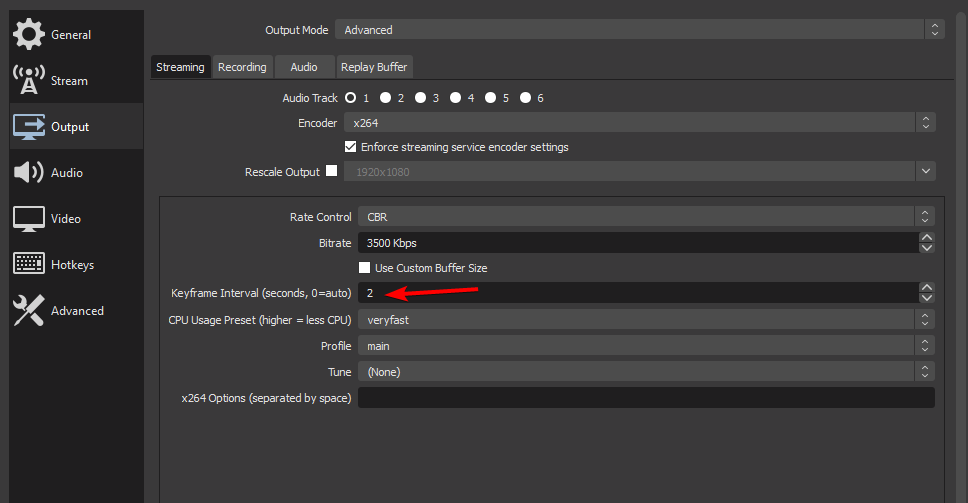Increase Keyframe Interval with up arrow
This screenshot has width=968, height=503.
click(x=927, y=288)
